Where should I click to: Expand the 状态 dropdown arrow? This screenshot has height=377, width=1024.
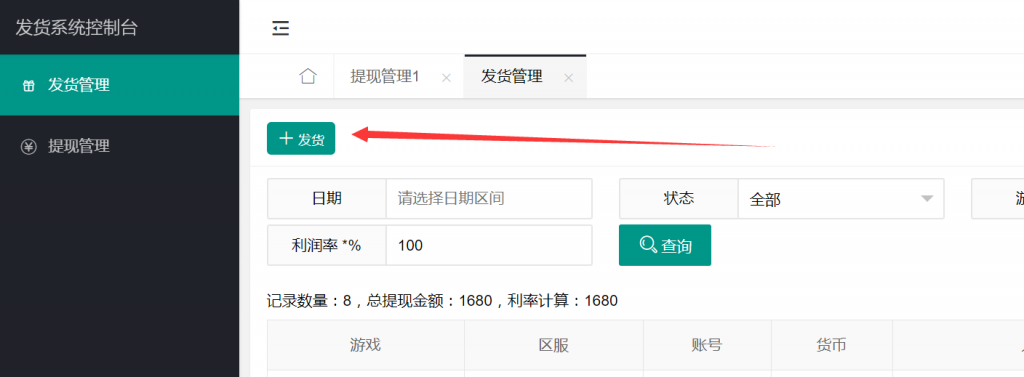tap(927, 199)
